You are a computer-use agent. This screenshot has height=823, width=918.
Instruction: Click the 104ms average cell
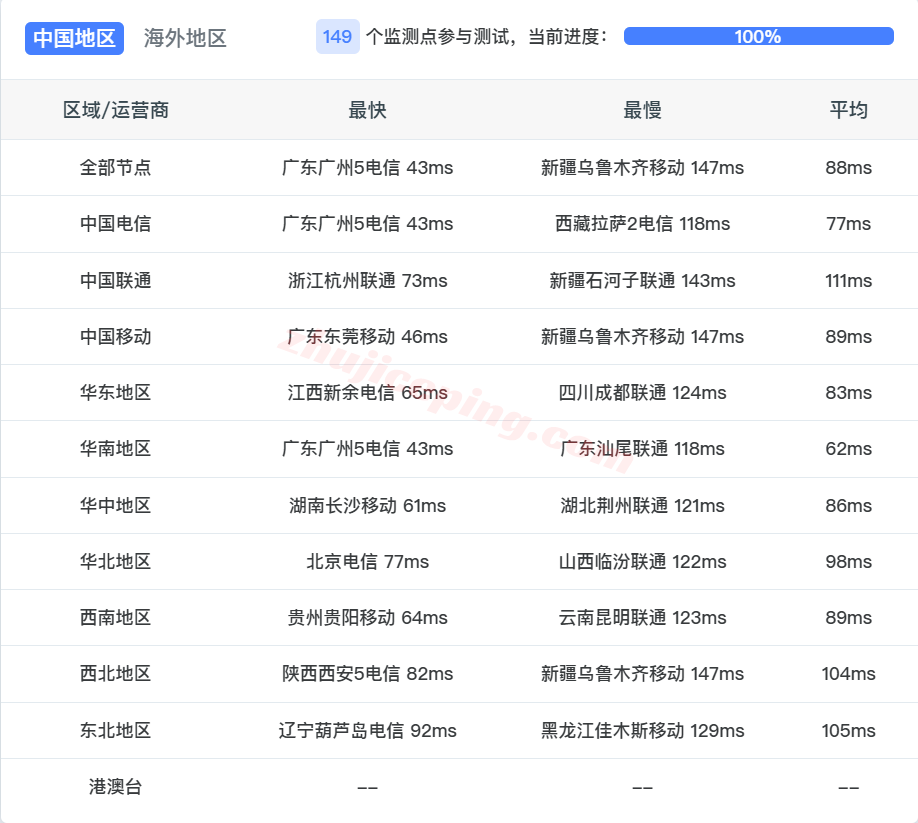848,674
